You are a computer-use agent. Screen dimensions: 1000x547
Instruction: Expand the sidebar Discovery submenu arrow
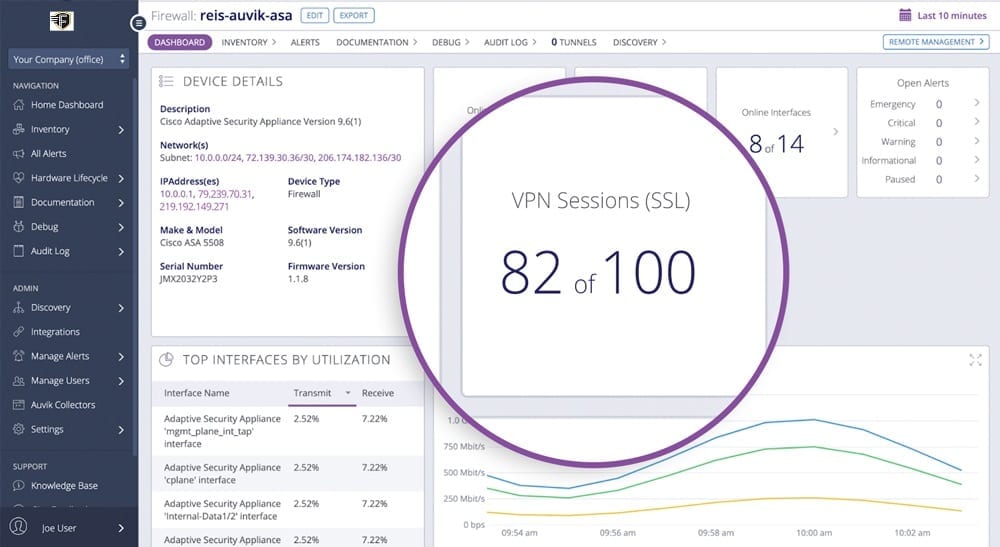coord(121,308)
